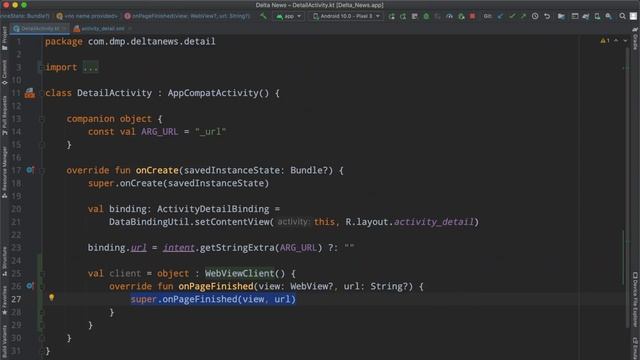640x360 pixels.
Task: Click the 'no name provided' breadcrumb
Action: tap(87, 16)
